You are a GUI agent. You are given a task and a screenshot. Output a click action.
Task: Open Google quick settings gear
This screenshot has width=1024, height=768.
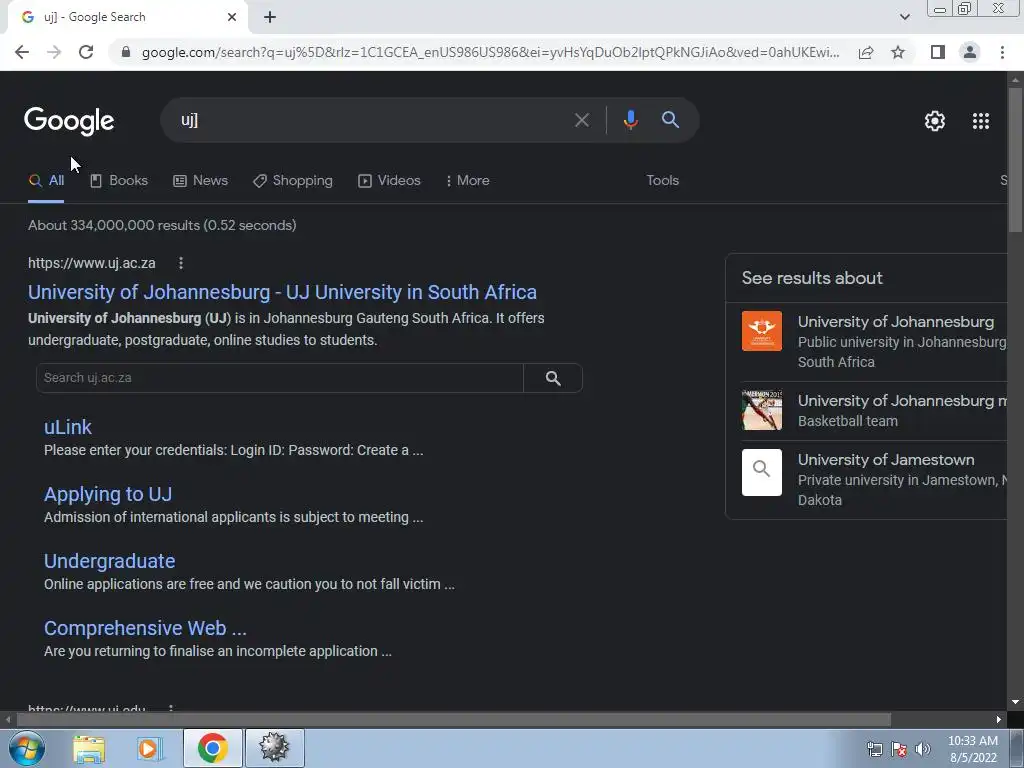[x=935, y=121]
